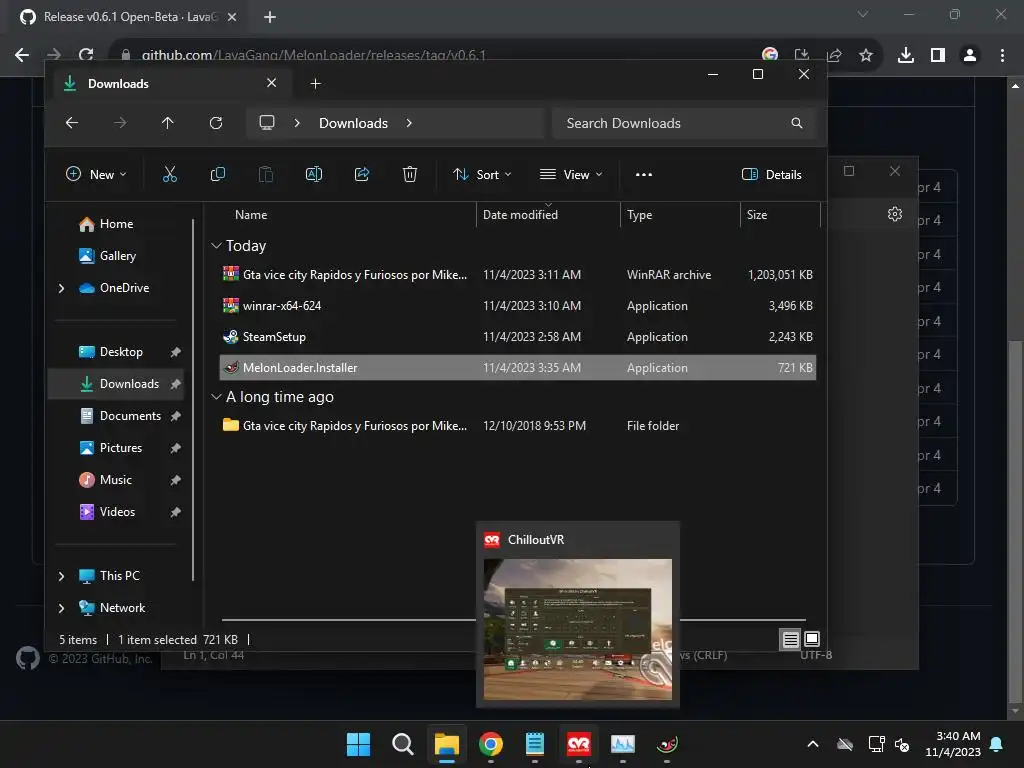Screen dimensions: 1024x768
Task: Show hidden tray icons chevron
Action: pyautogui.click(x=813, y=744)
